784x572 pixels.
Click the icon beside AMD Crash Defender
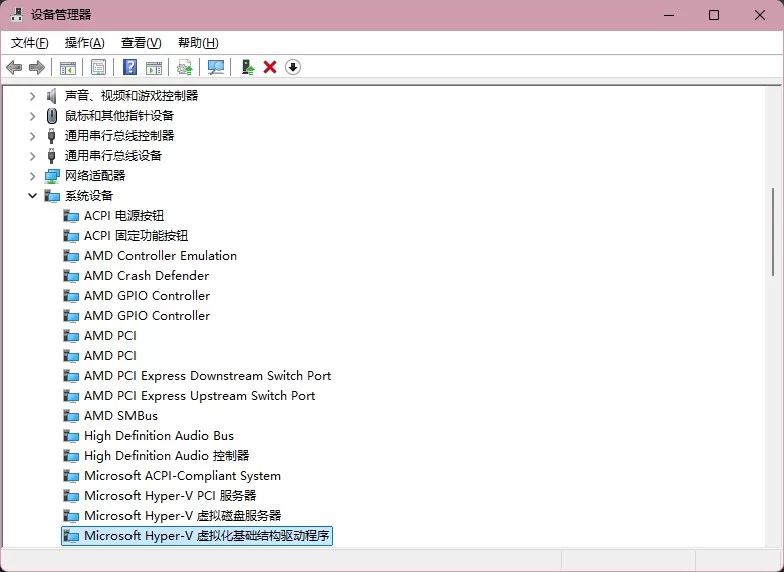(71, 276)
